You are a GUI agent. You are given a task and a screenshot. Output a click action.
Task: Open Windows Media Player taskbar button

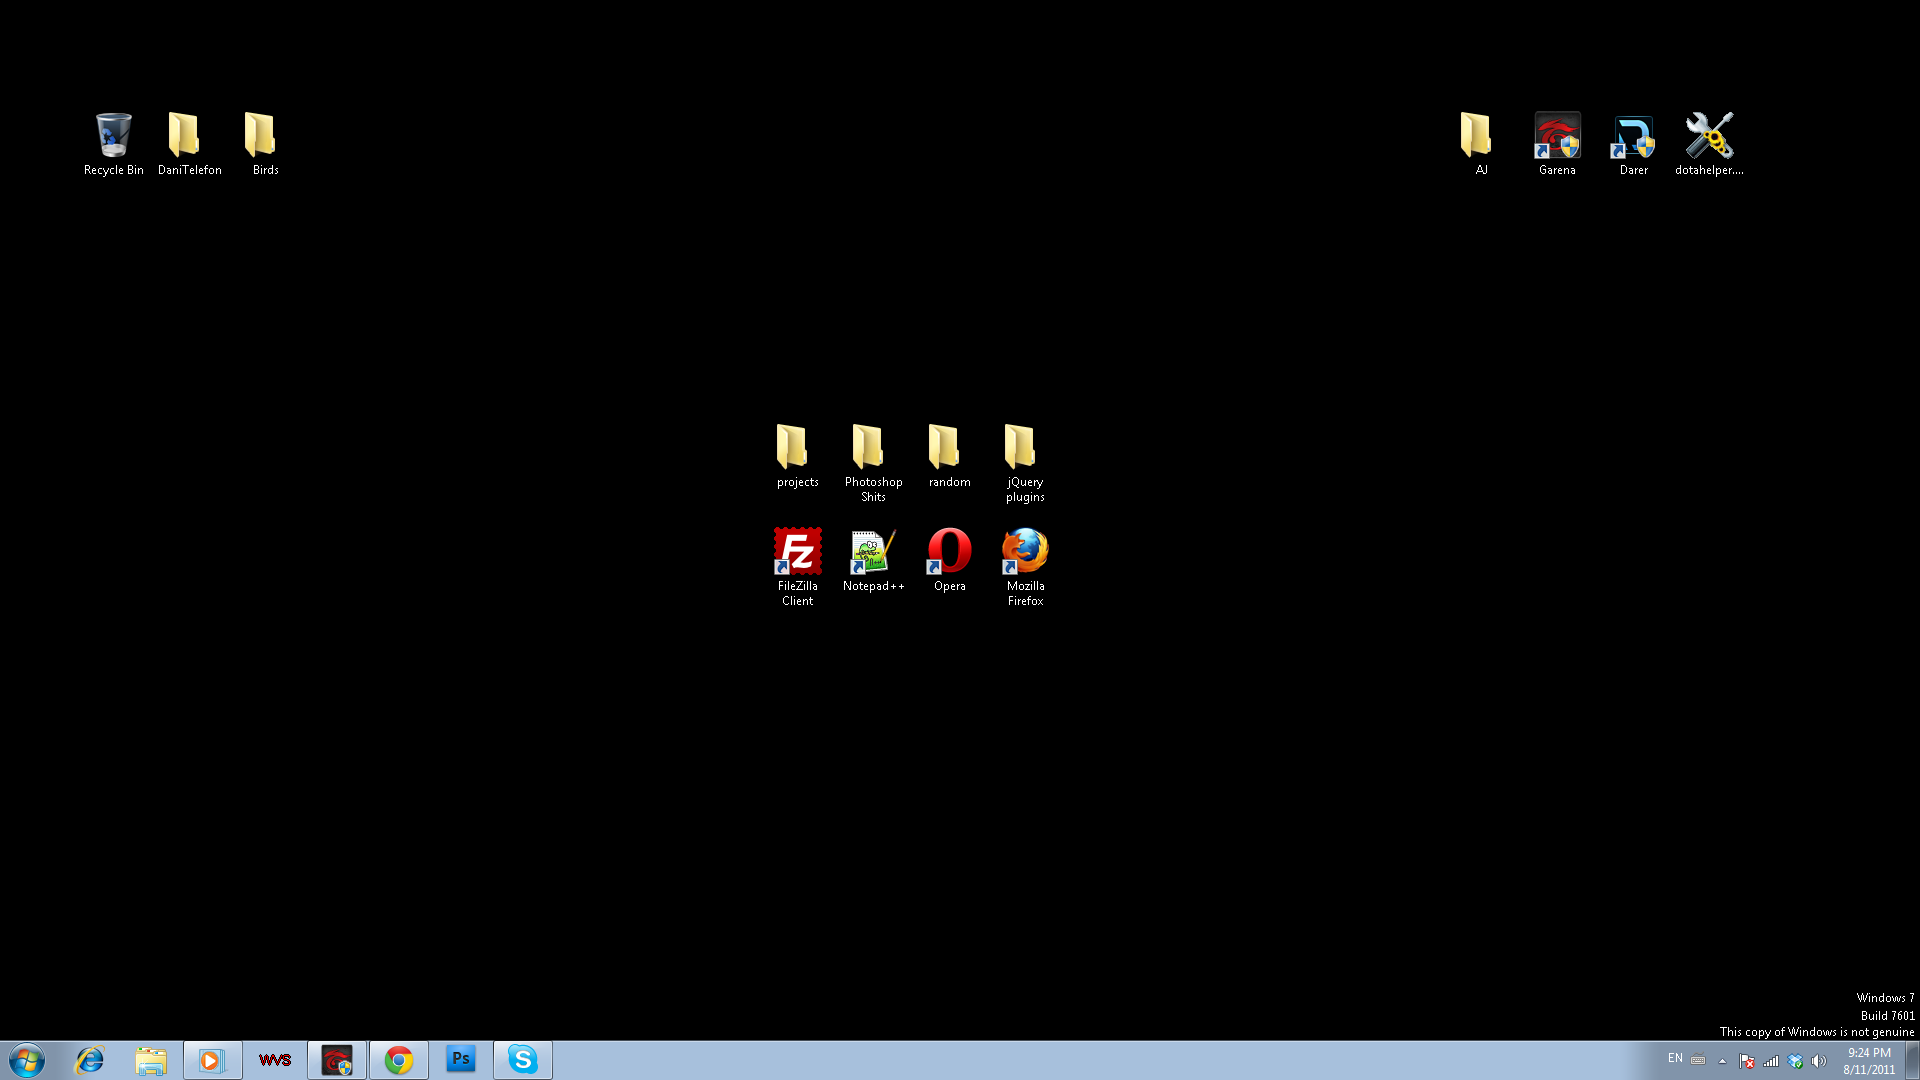coord(212,1060)
